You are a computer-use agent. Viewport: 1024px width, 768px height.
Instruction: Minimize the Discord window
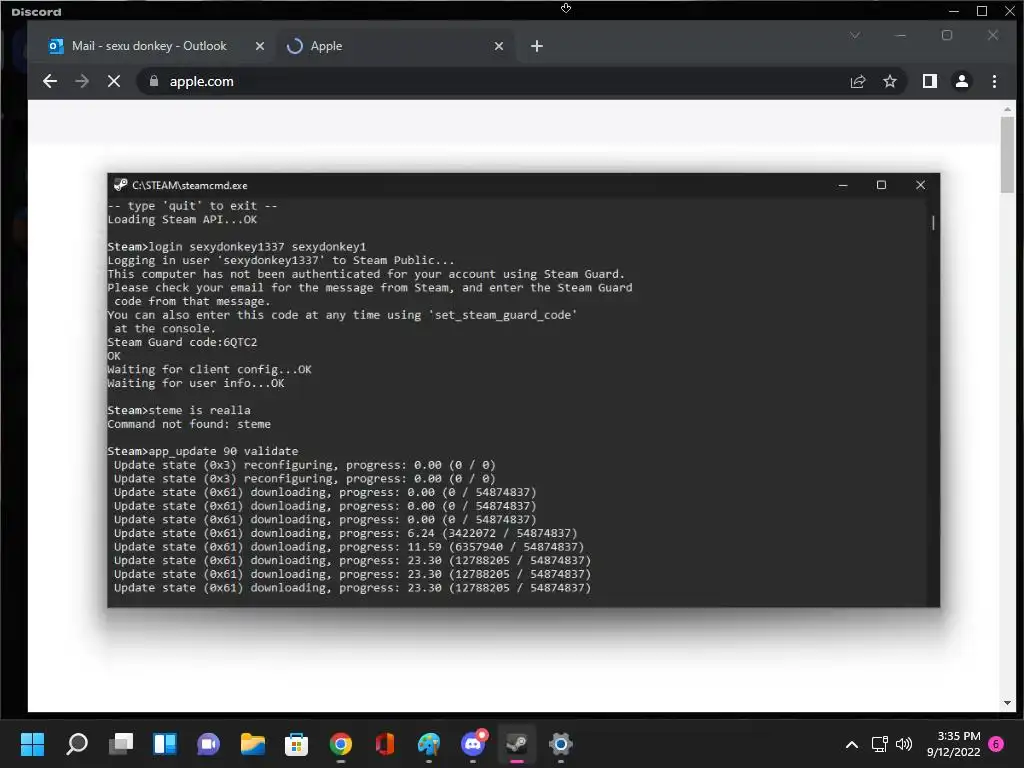(x=953, y=11)
